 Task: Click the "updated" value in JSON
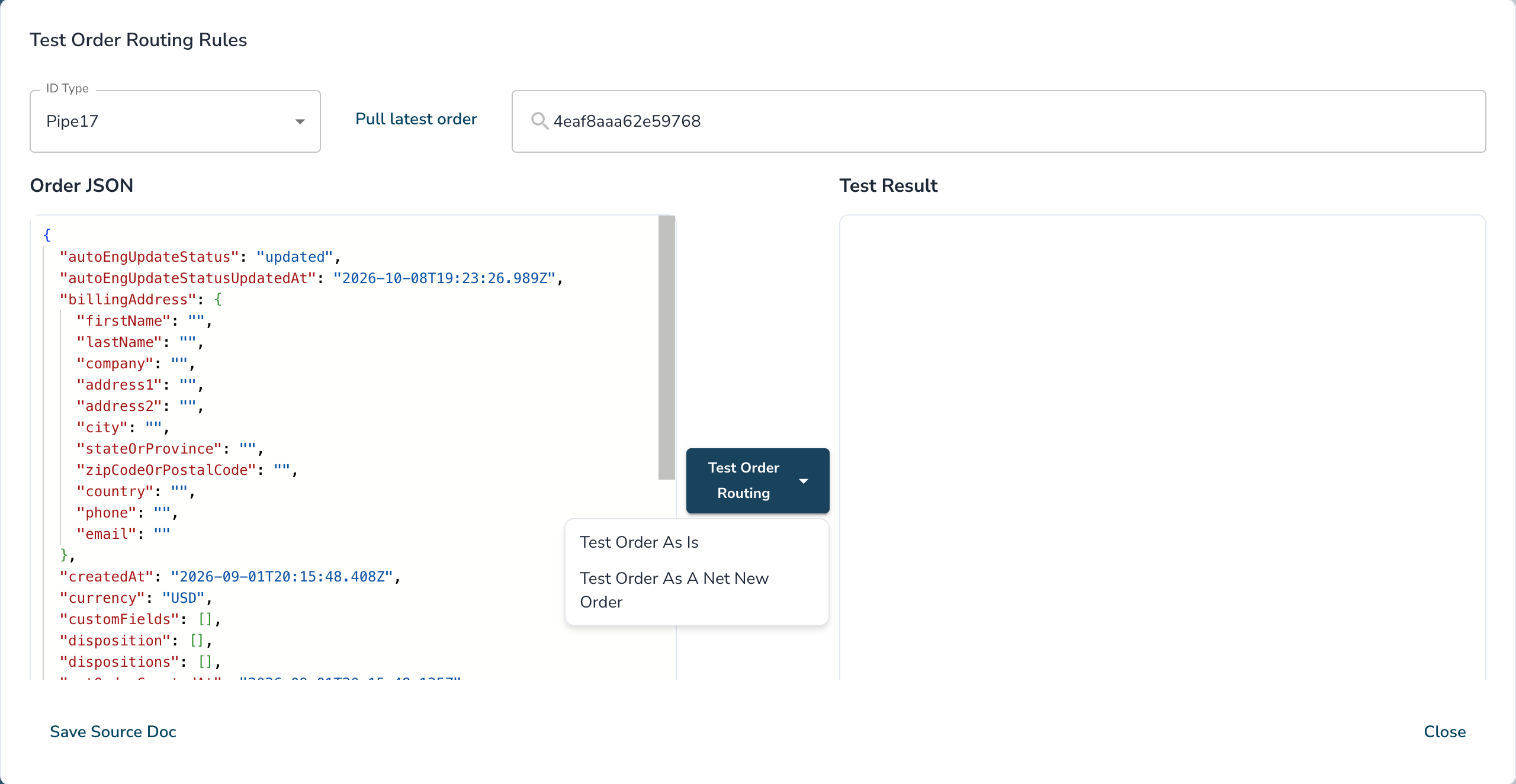click(295, 257)
